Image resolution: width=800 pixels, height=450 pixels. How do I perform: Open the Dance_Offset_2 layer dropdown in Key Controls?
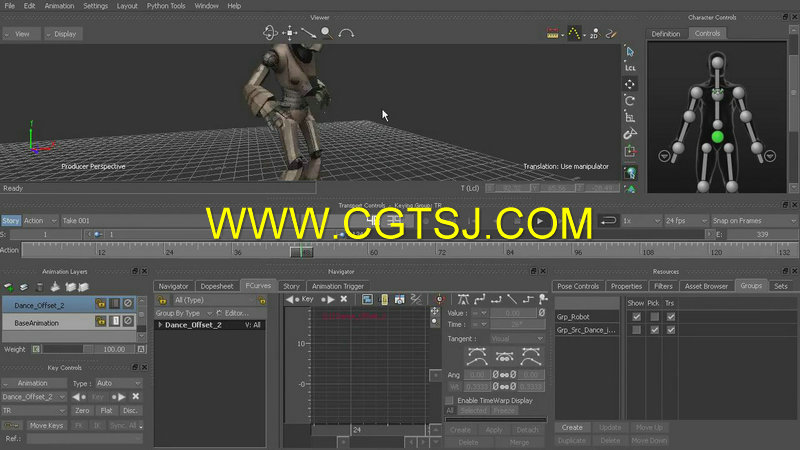pyautogui.click(x=34, y=396)
